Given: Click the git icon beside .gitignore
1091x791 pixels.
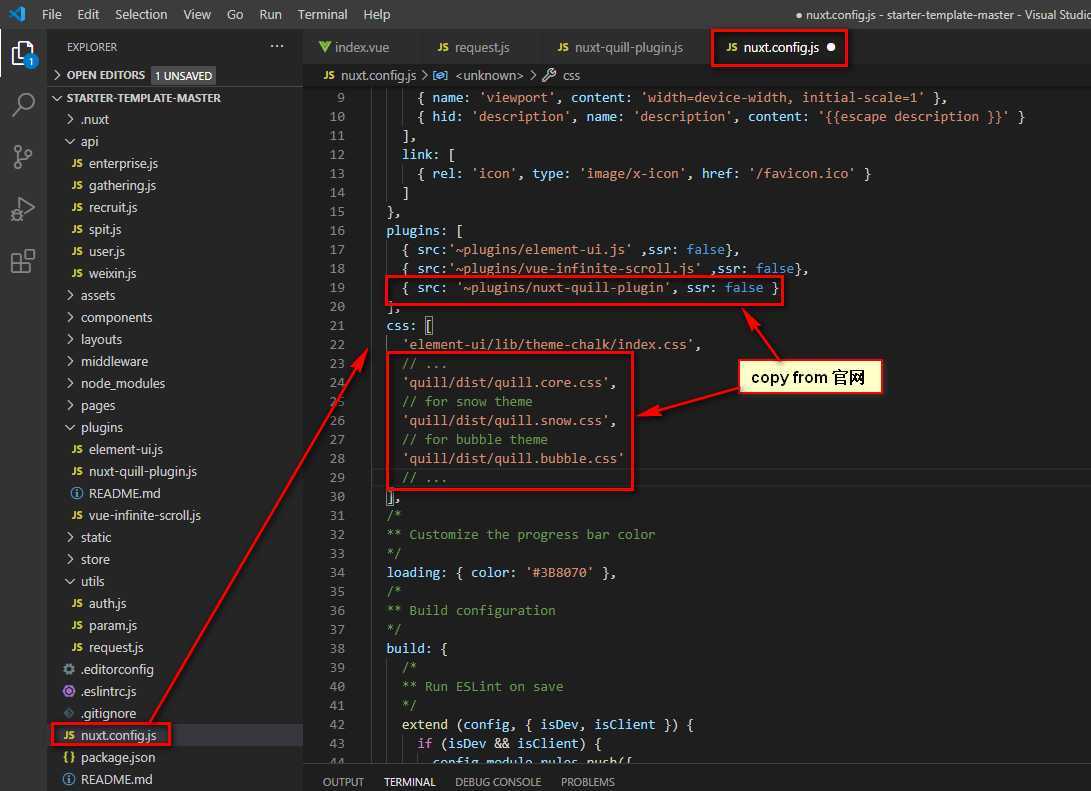Looking at the screenshot, I should point(69,713).
